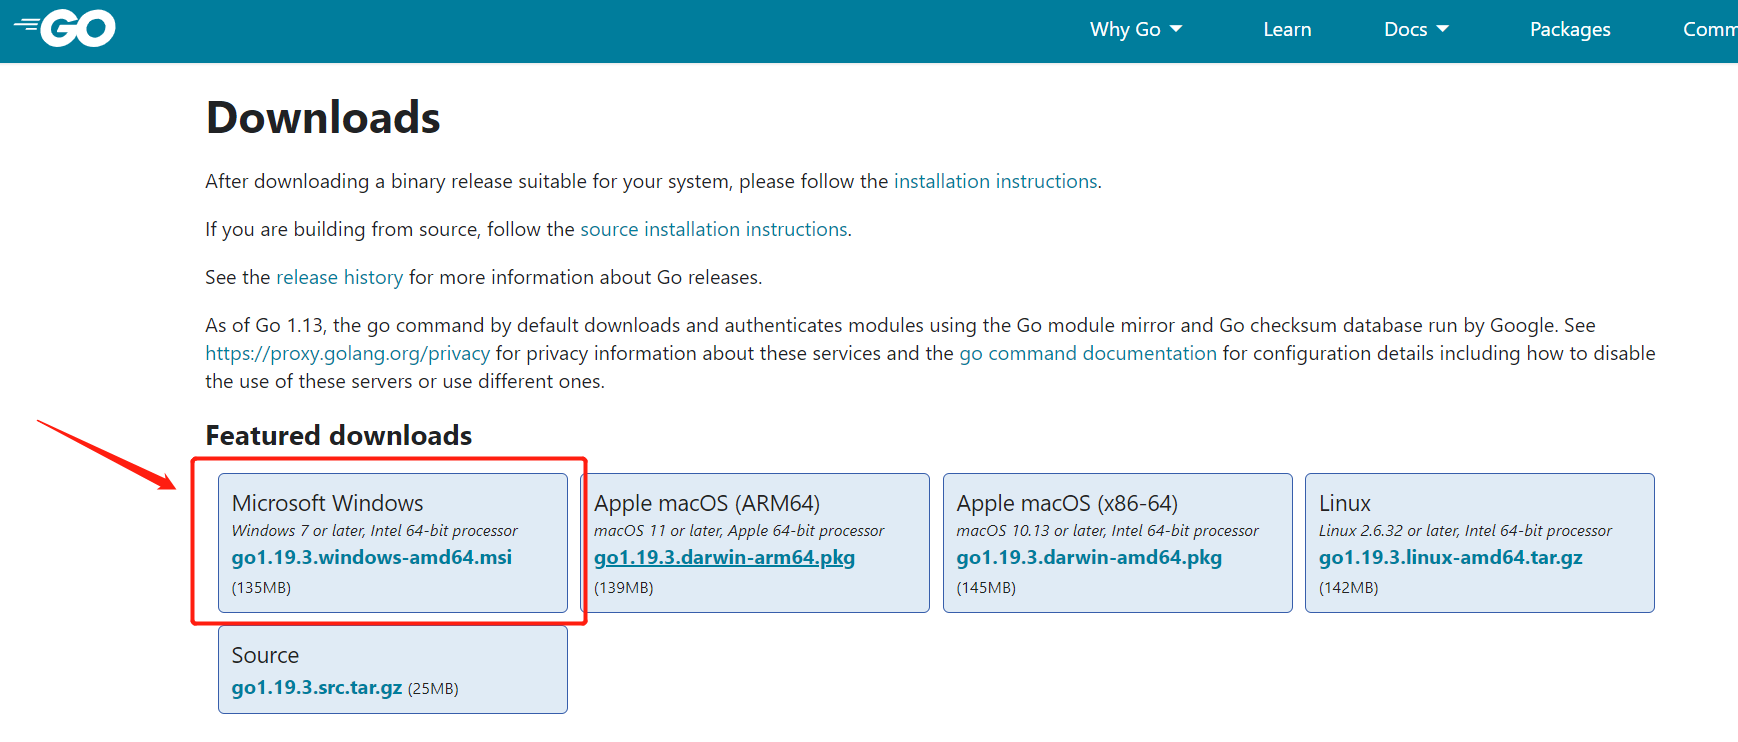1738x742 pixels.
Task: Download go1.19.3.darwin-amd64.pkg
Action: click(1089, 557)
